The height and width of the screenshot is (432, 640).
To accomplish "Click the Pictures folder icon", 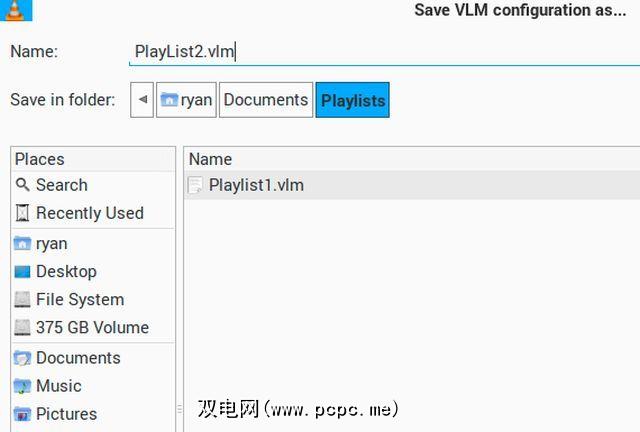I will 23,414.
